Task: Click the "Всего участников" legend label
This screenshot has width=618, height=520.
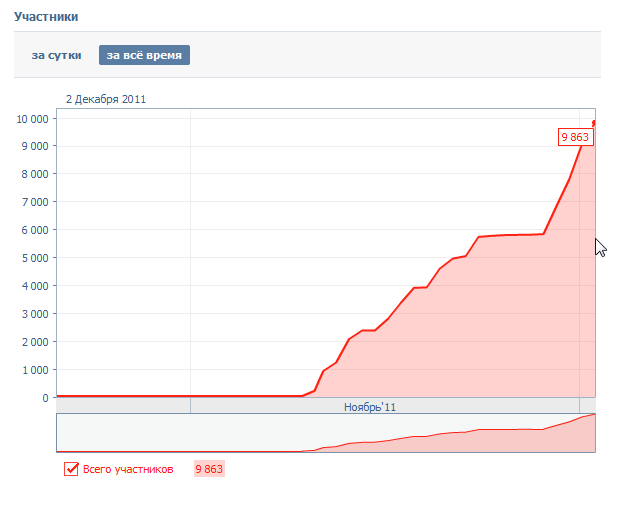Action: click(x=128, y=469)
